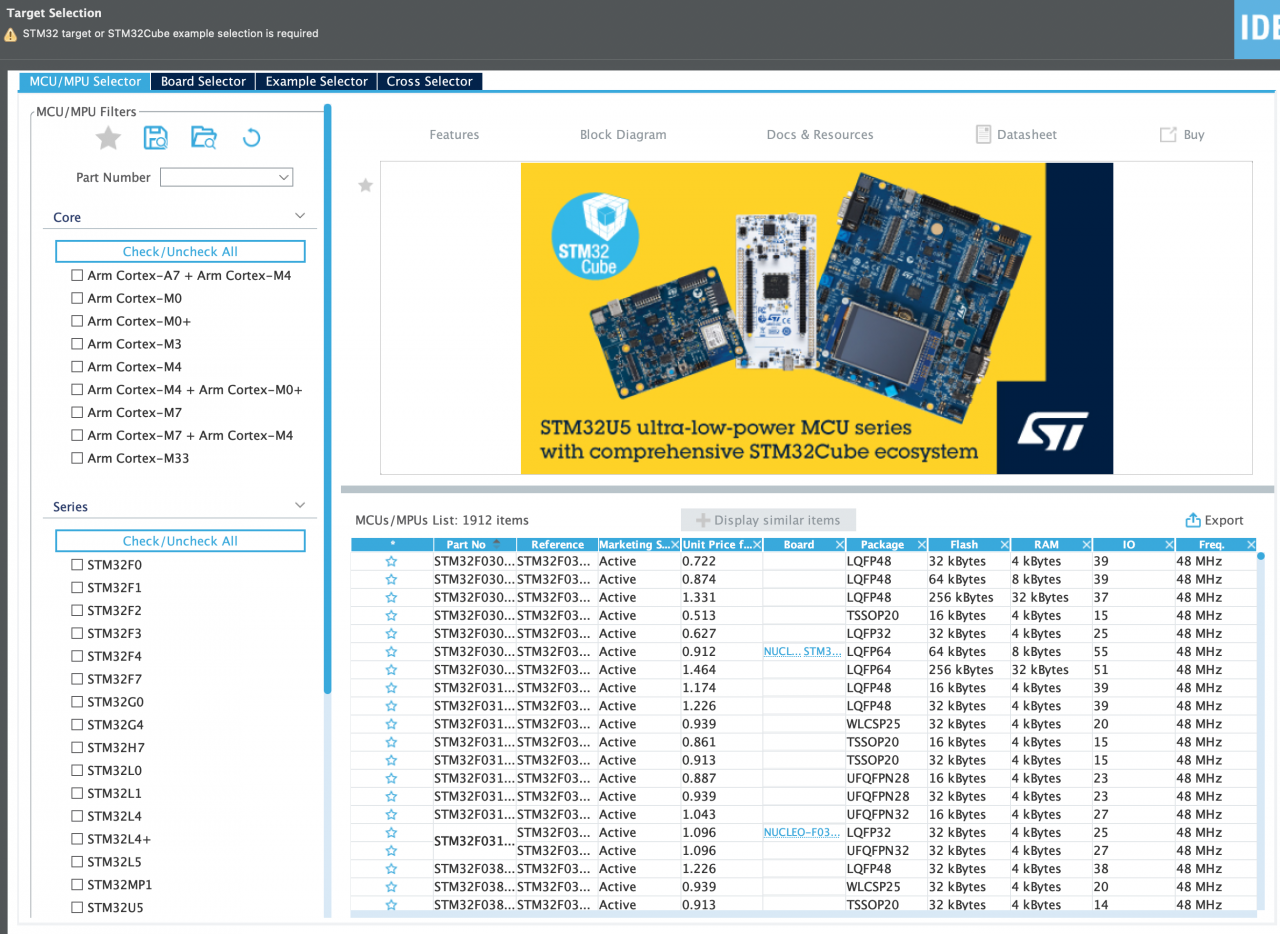The image size is (1280, 934).
Task: Click the star favorites icon in MCU/MPU Filters
Action: coord(108,138)
